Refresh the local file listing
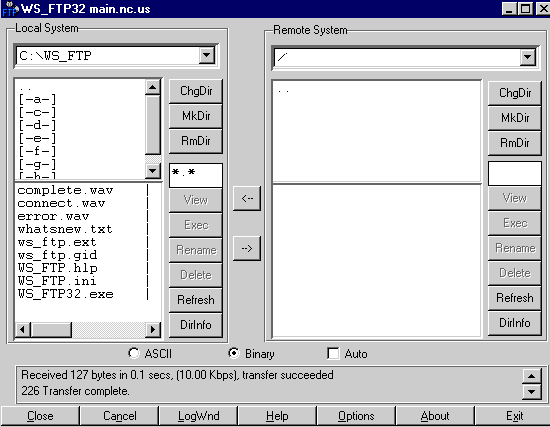The height and width of the screenshot is (427, 550). (x=196, y=300)
